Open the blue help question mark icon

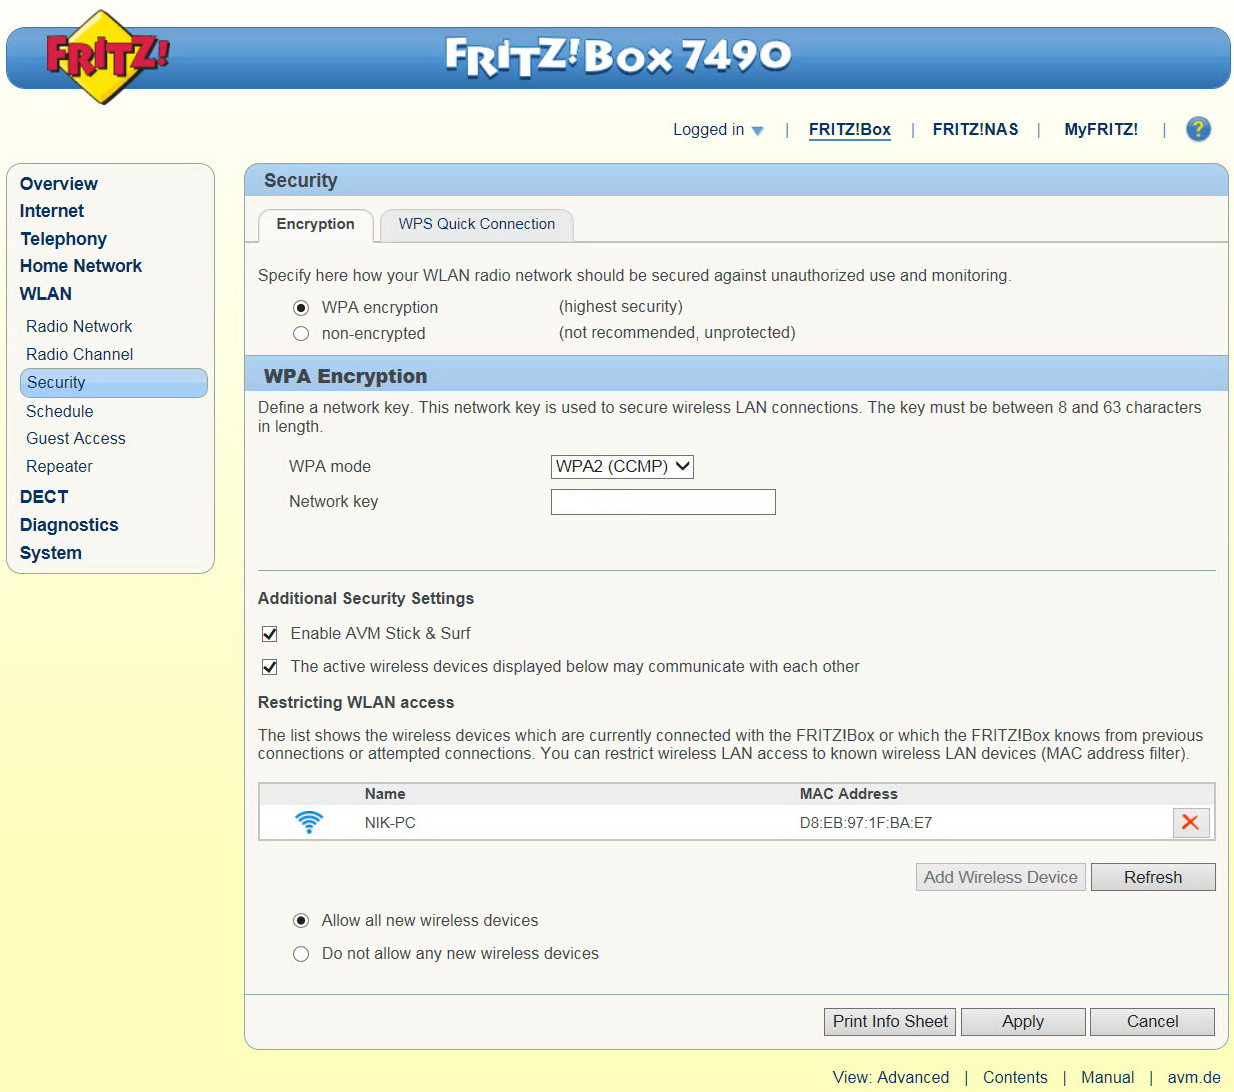[1198, 129]
